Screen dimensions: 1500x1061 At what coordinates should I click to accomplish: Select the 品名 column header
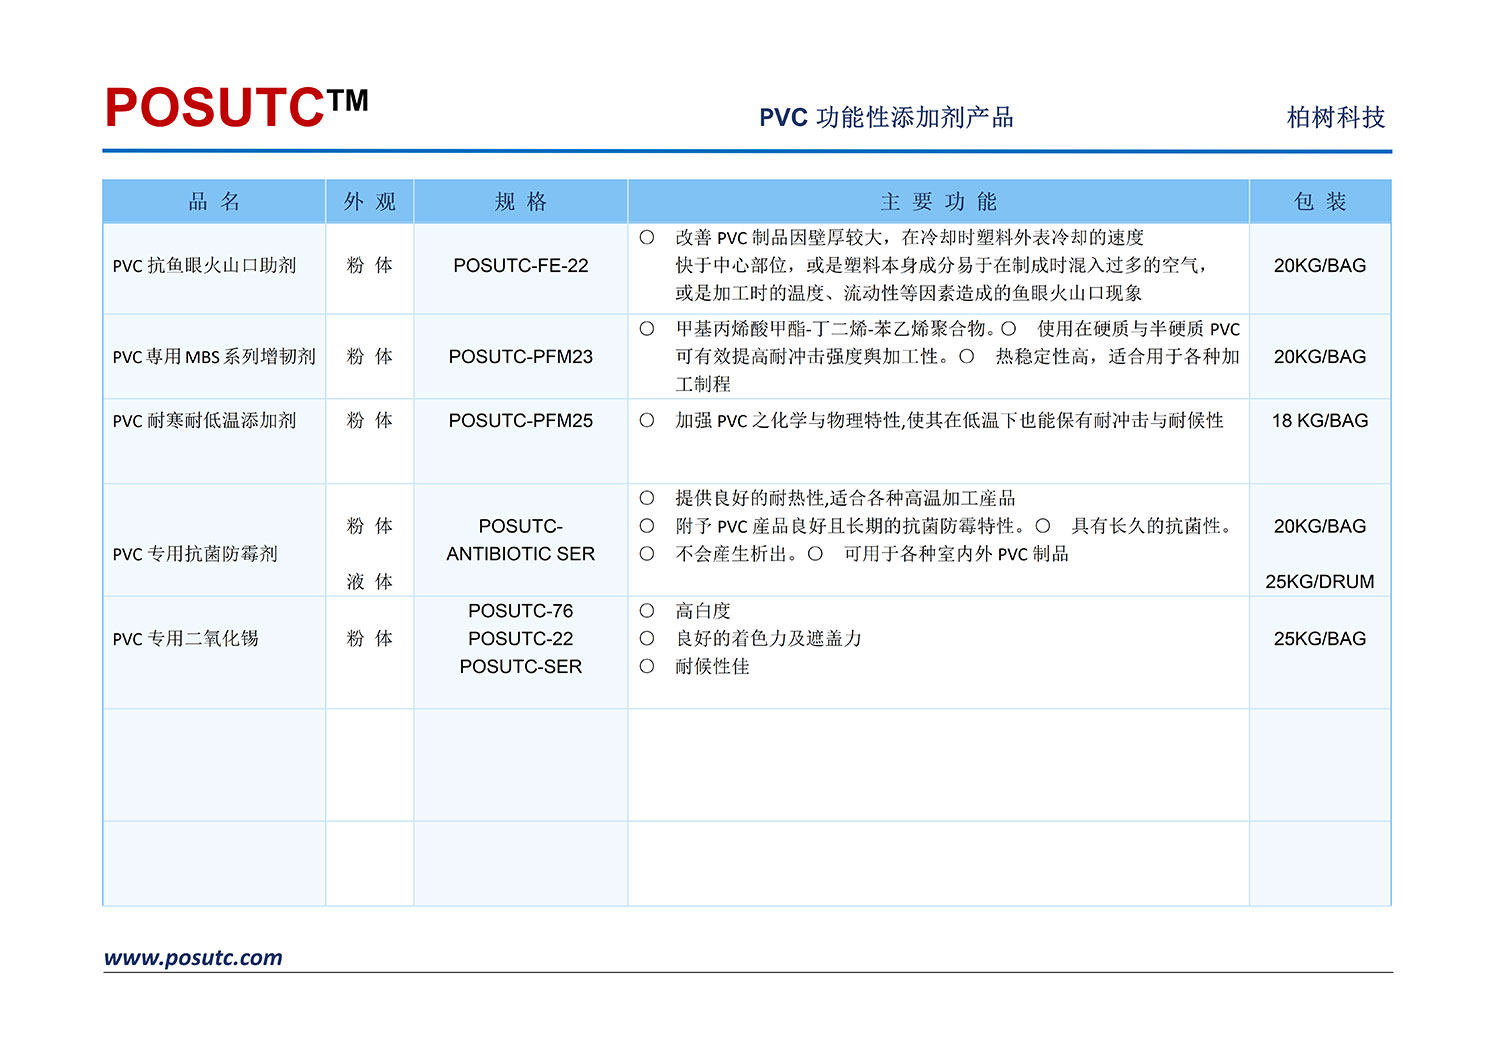215,202
